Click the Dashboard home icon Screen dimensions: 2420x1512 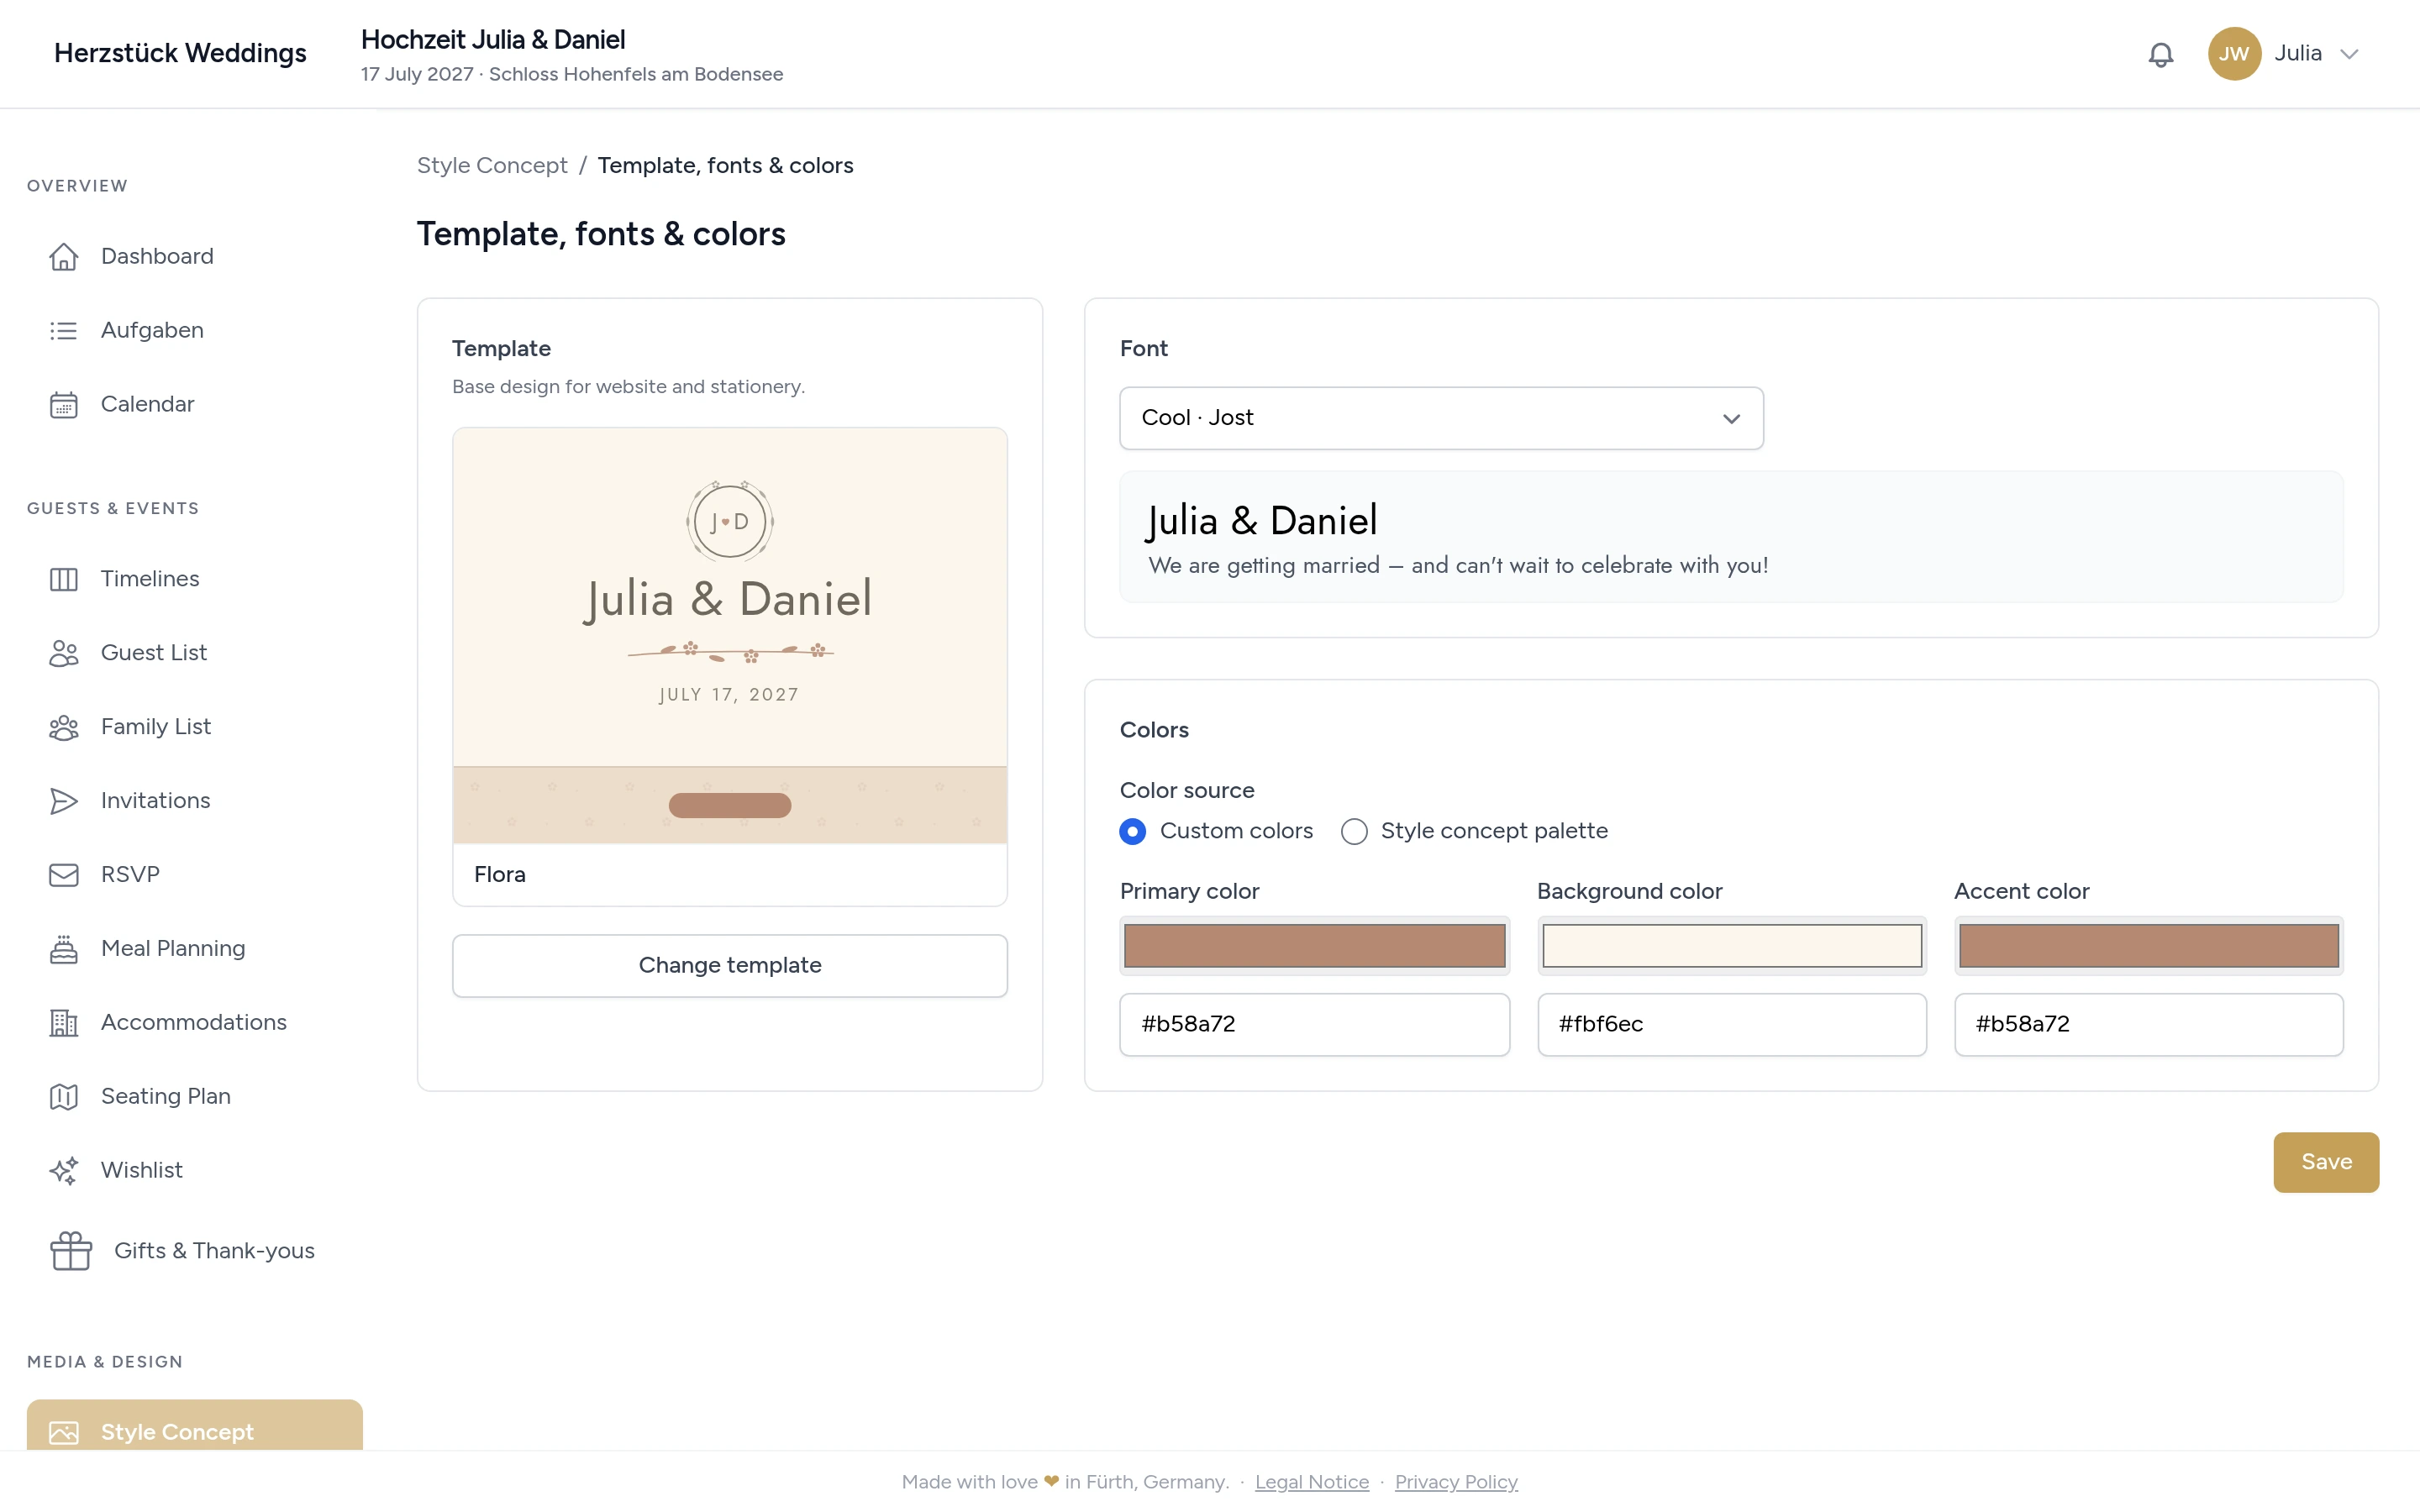click(64, 257)
